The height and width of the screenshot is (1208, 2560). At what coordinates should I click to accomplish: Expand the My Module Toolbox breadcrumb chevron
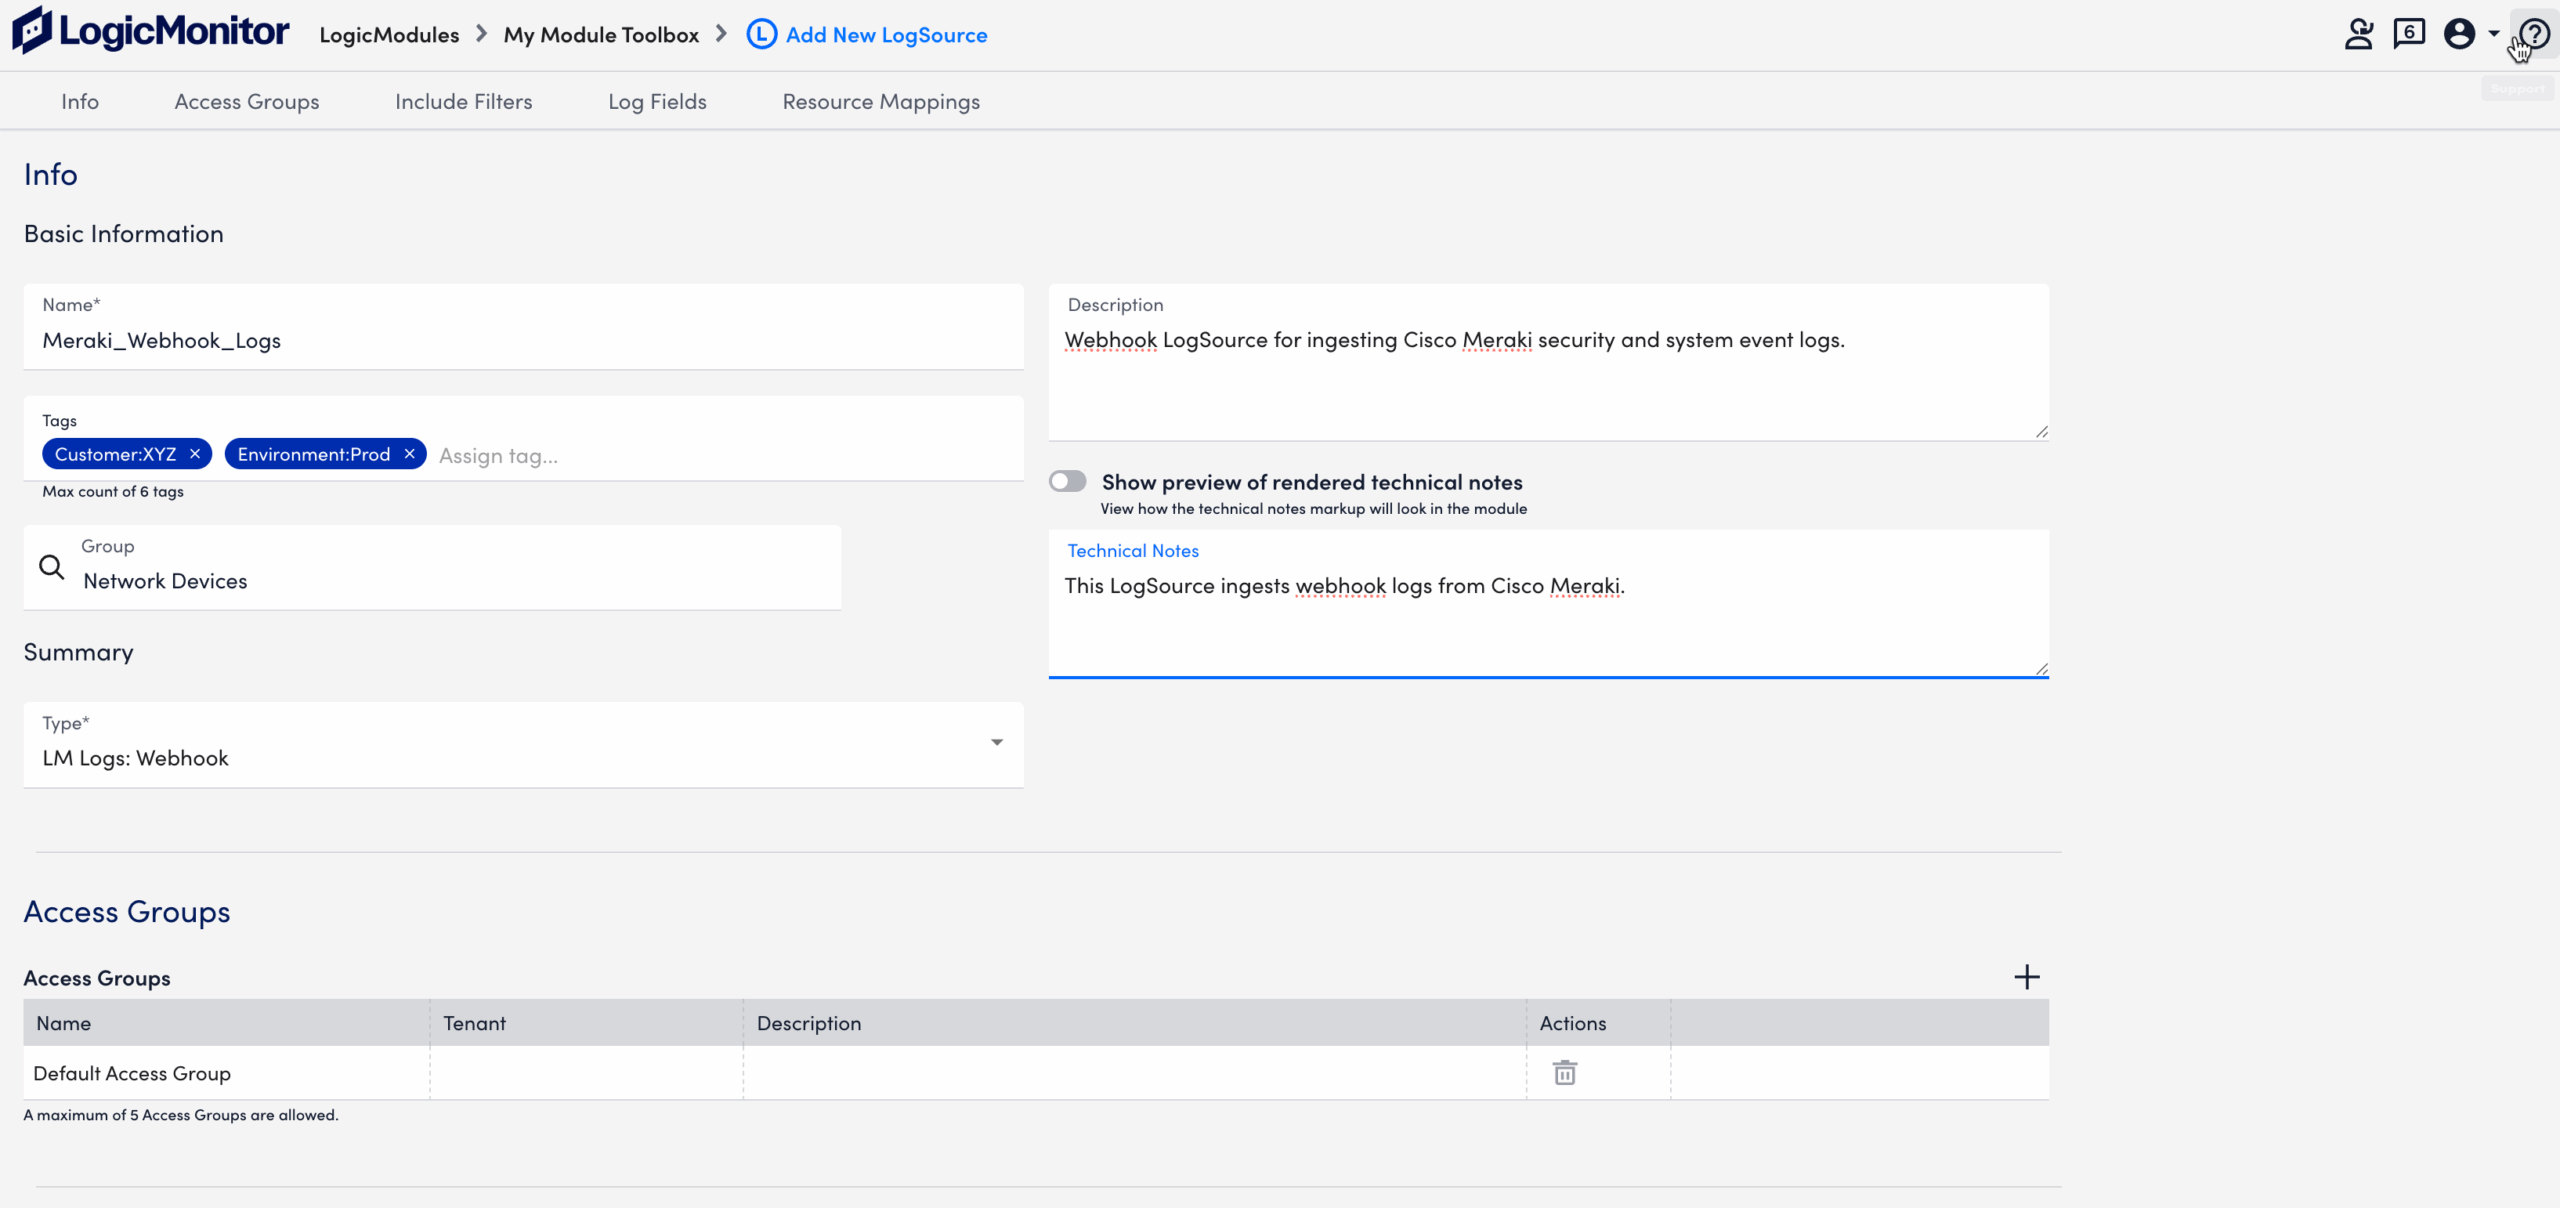722,33
